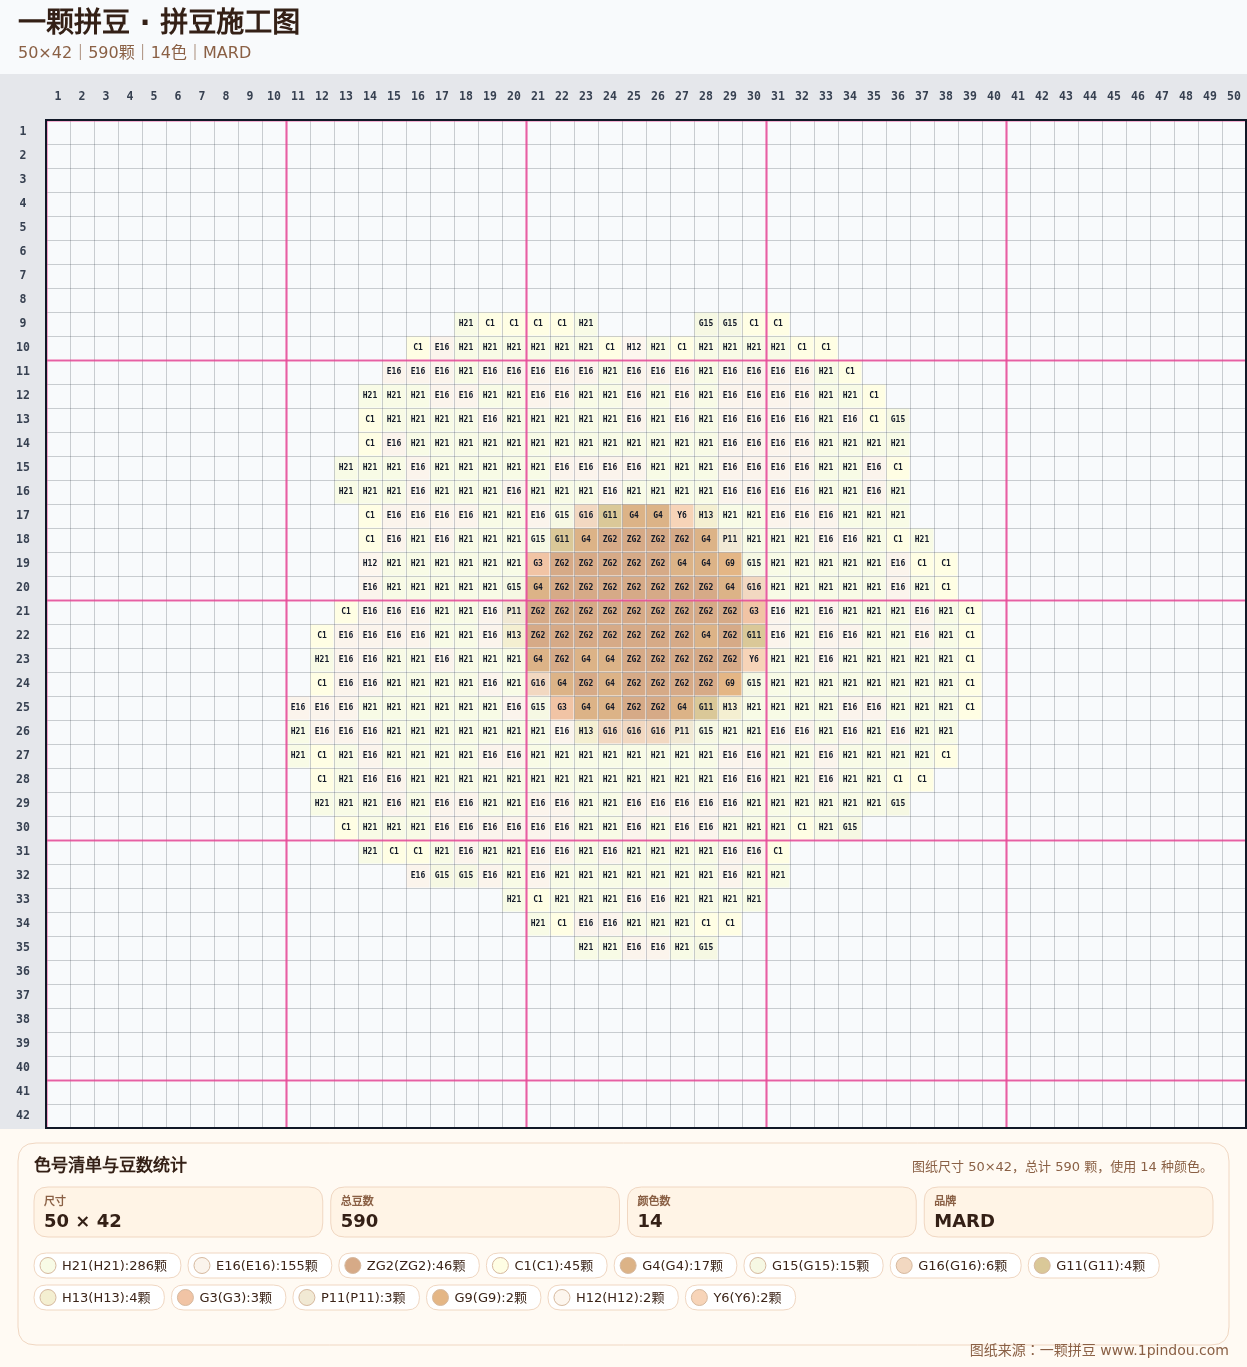Screen dimensions: 1247x1367
Task: Select the P11(P11):3颗 legend chip
Action: click(356, 1297)
